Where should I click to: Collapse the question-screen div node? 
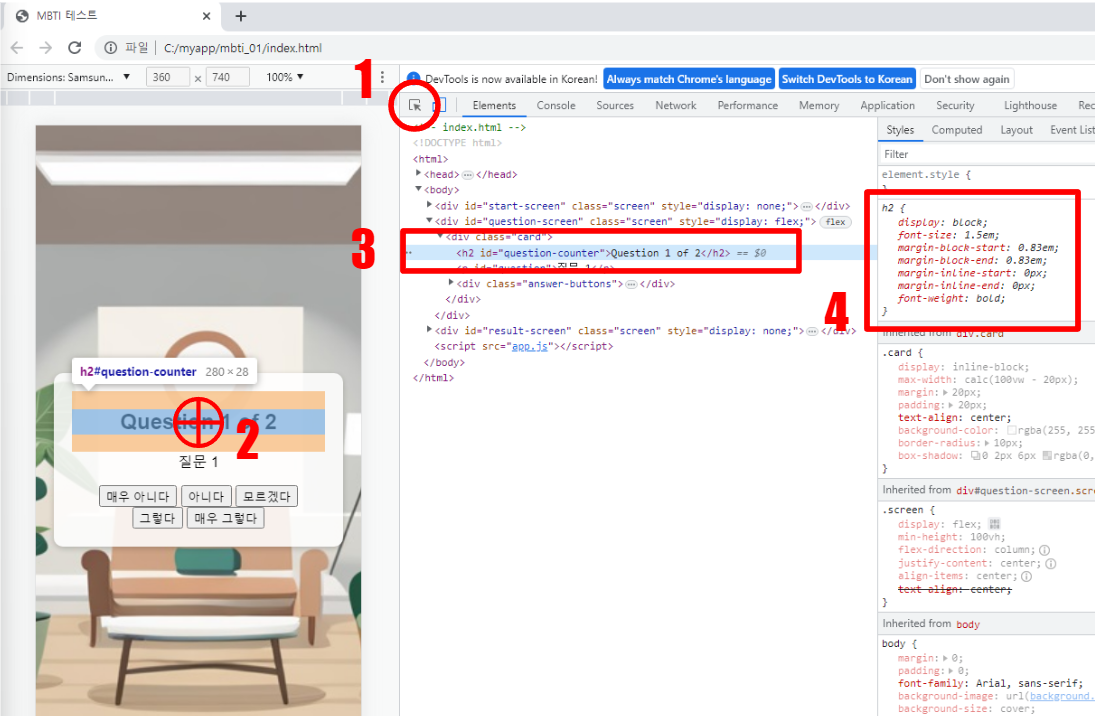[429, 221]
